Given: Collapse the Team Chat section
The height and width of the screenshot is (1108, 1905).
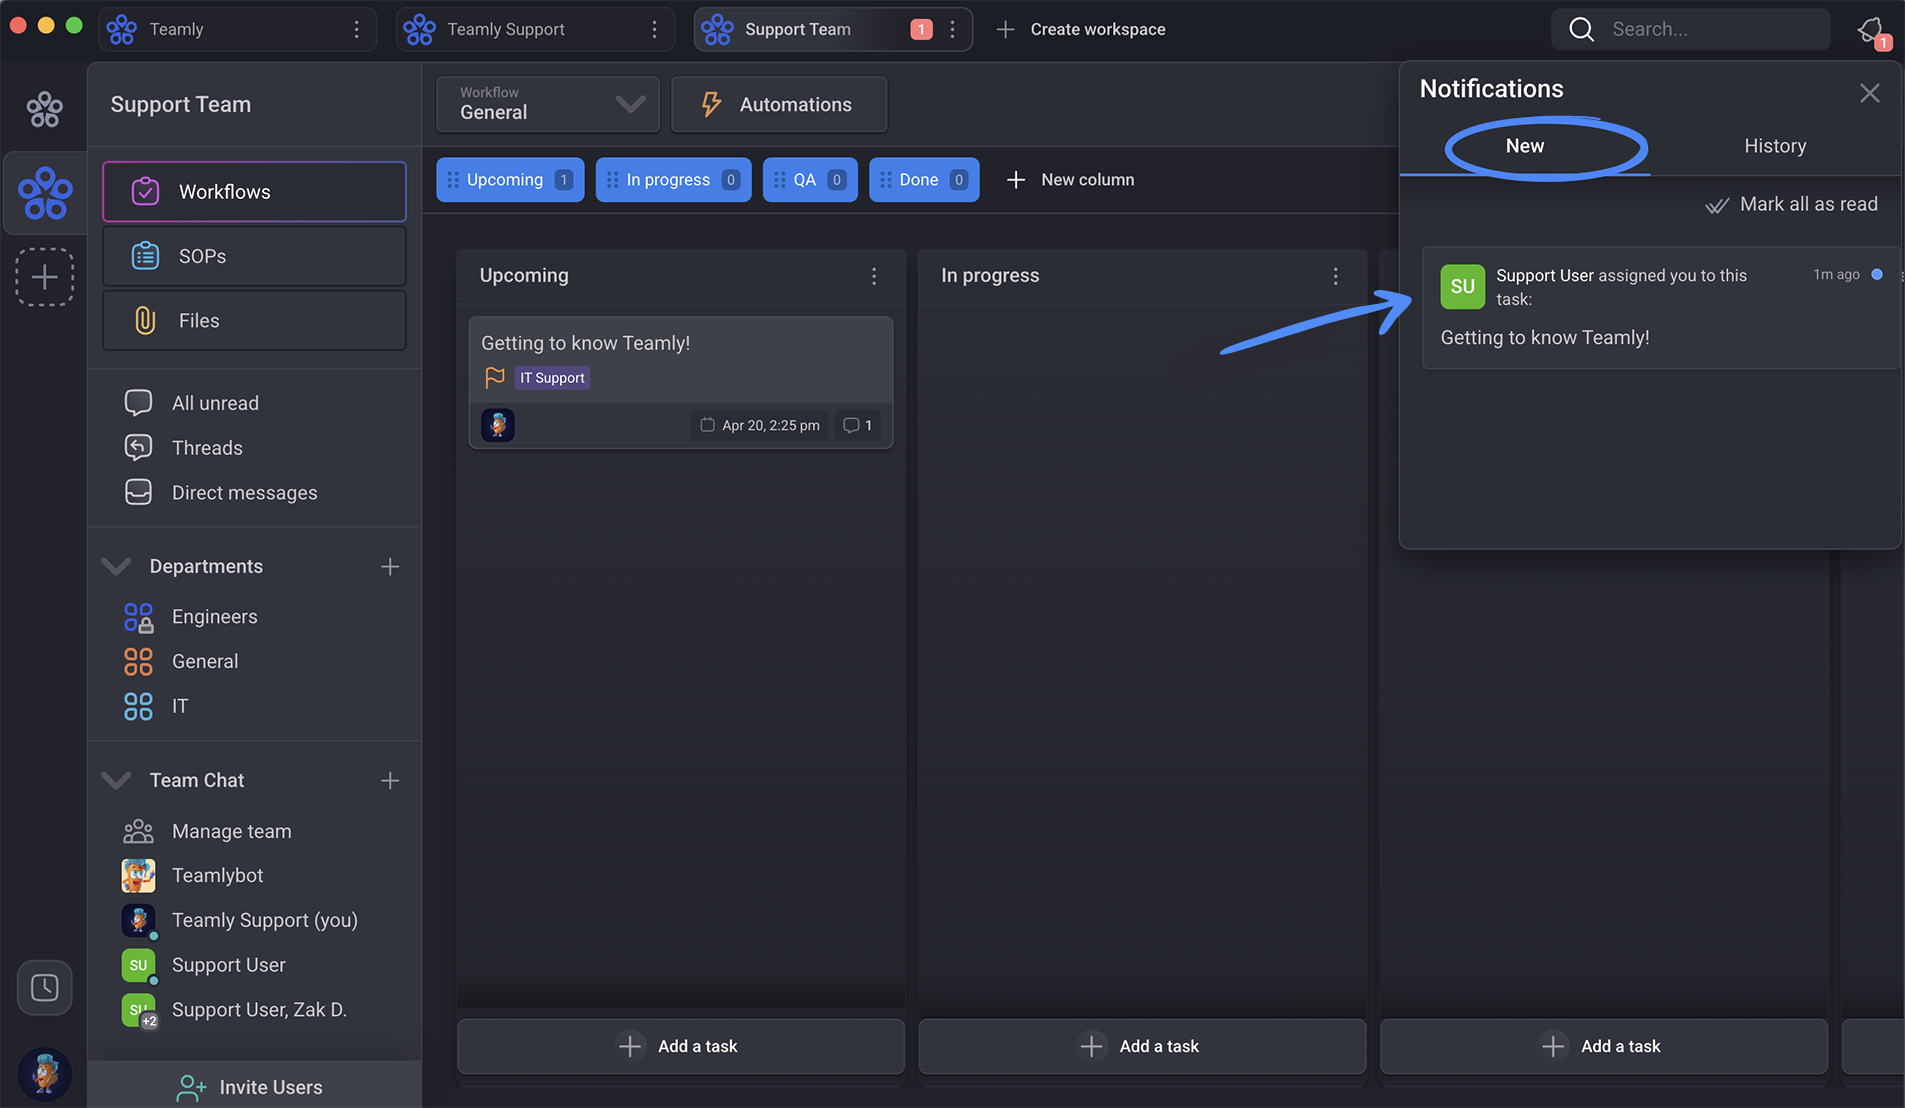Looking at the screenshot, I should (116, 781).
